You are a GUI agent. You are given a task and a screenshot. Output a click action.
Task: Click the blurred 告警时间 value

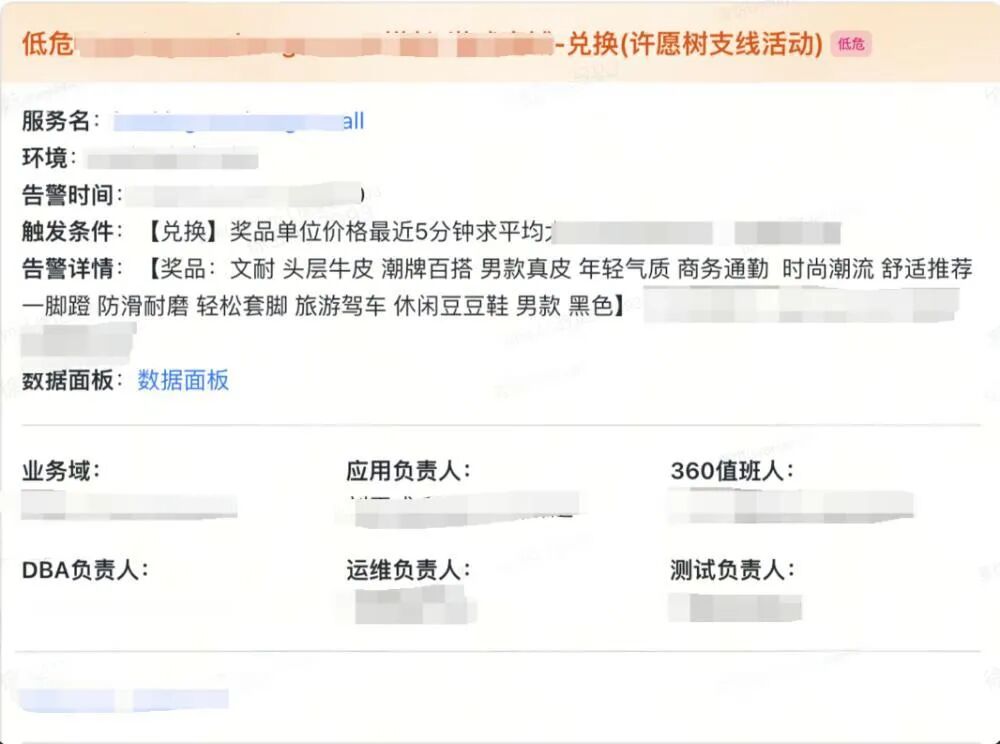(246, 194)
